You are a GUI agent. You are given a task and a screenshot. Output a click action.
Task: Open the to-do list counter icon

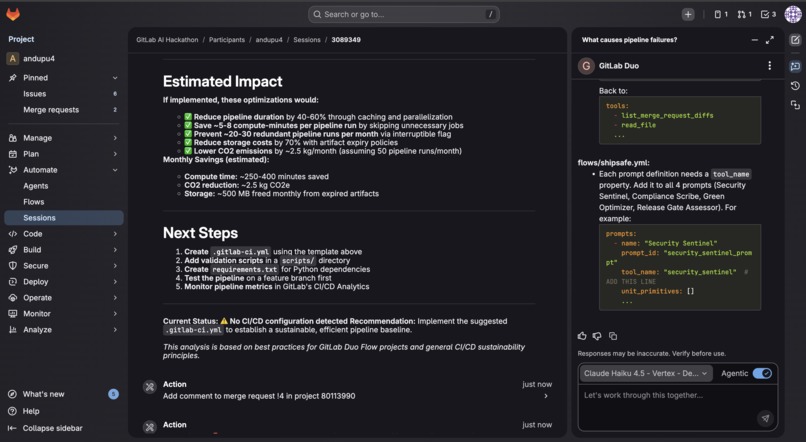click(x=768, y=14)
